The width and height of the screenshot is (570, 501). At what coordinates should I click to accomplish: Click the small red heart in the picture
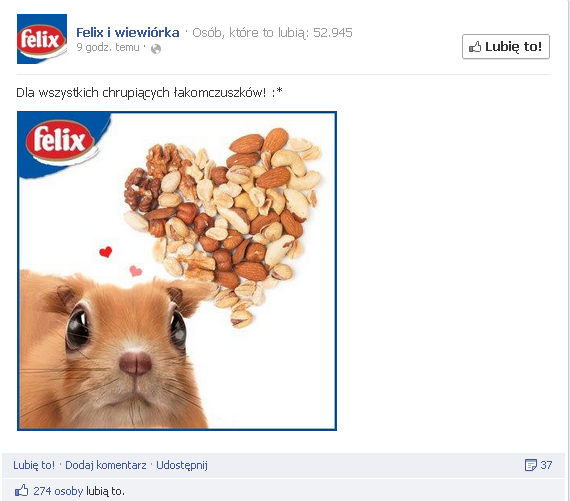pyautogui.click(x=106, y=252)
